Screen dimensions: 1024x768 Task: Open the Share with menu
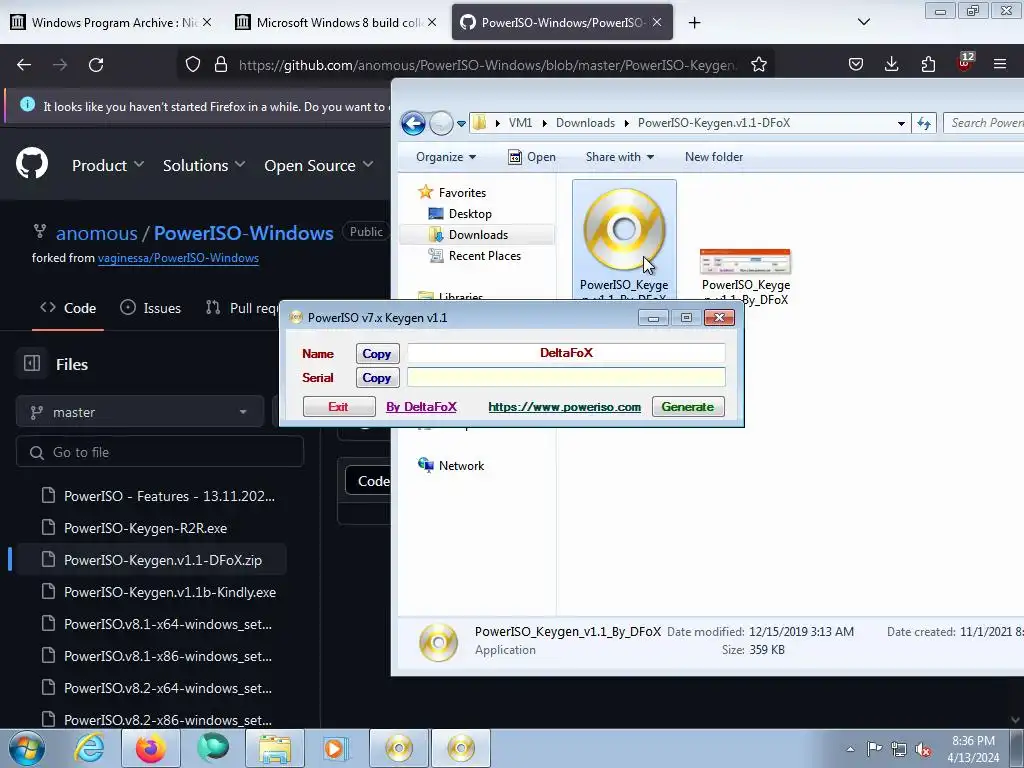pos(620,157)
